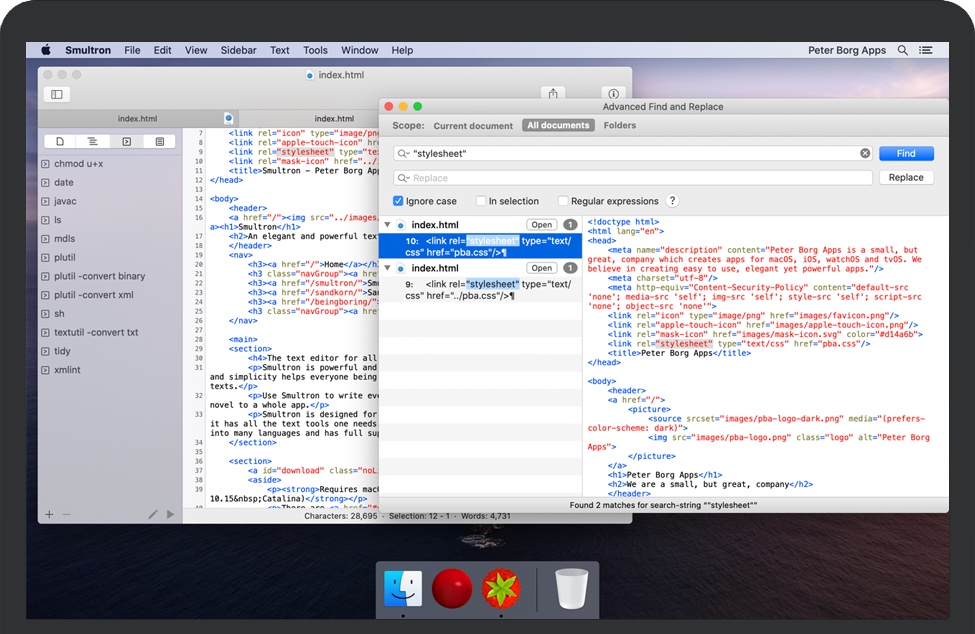Enable the Regular expressions checkbox
The image size is (975, 634).
563,201
